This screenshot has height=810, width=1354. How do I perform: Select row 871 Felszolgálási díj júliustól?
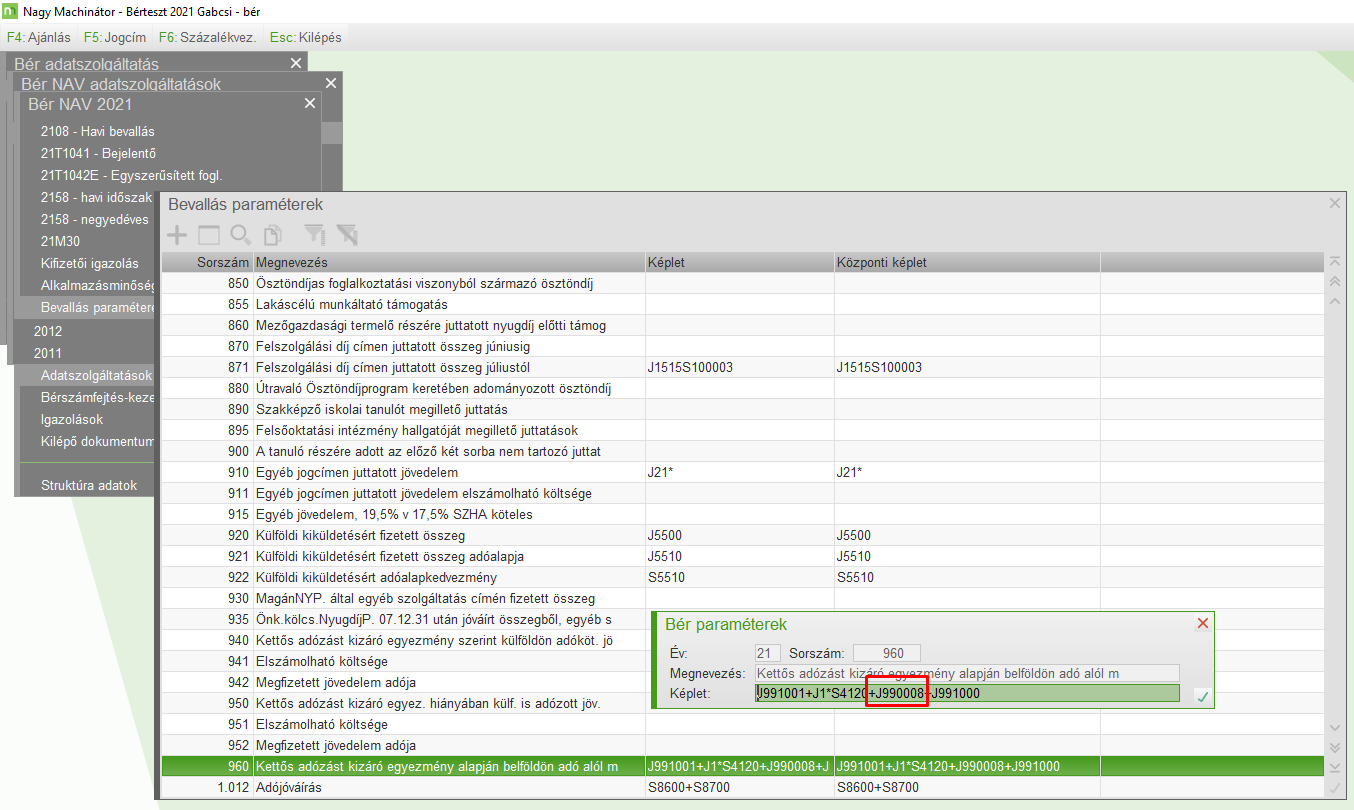pos(741,367)
